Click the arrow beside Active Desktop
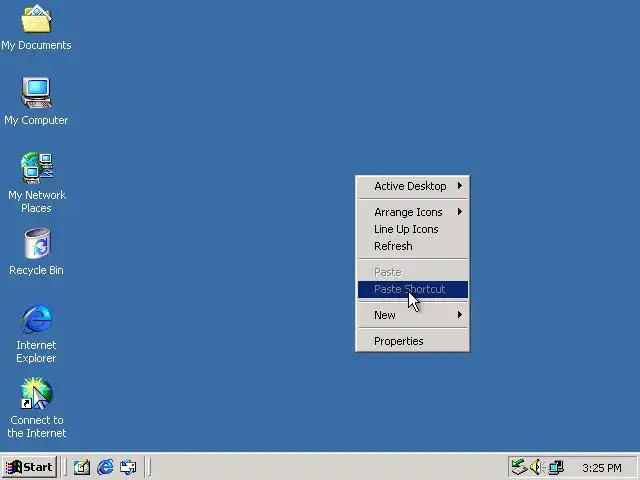Screen dimensions: 640x480 click(x=460, y=186)
